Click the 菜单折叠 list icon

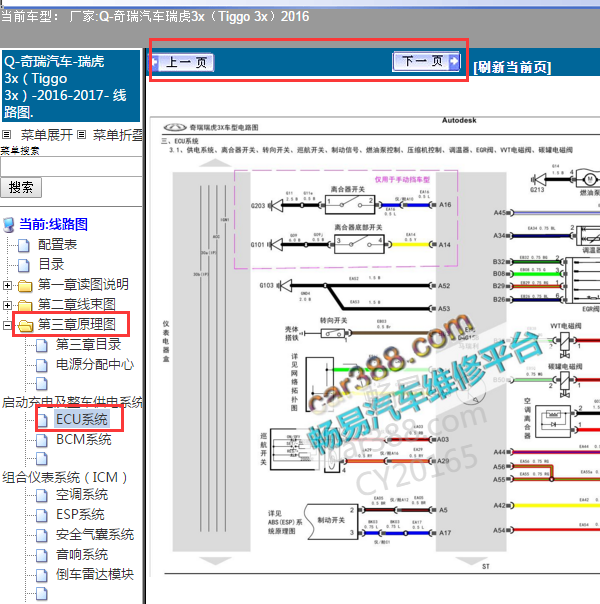81,135
